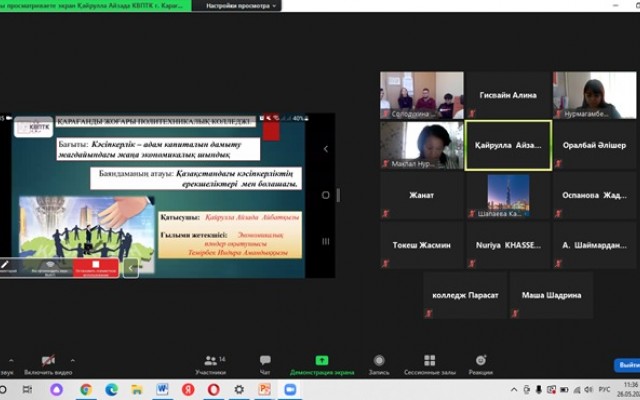Start Демонстрация экрана screen share
This screenshot has height=400, width=640.
pyautogui.click(x=322, y=362)
